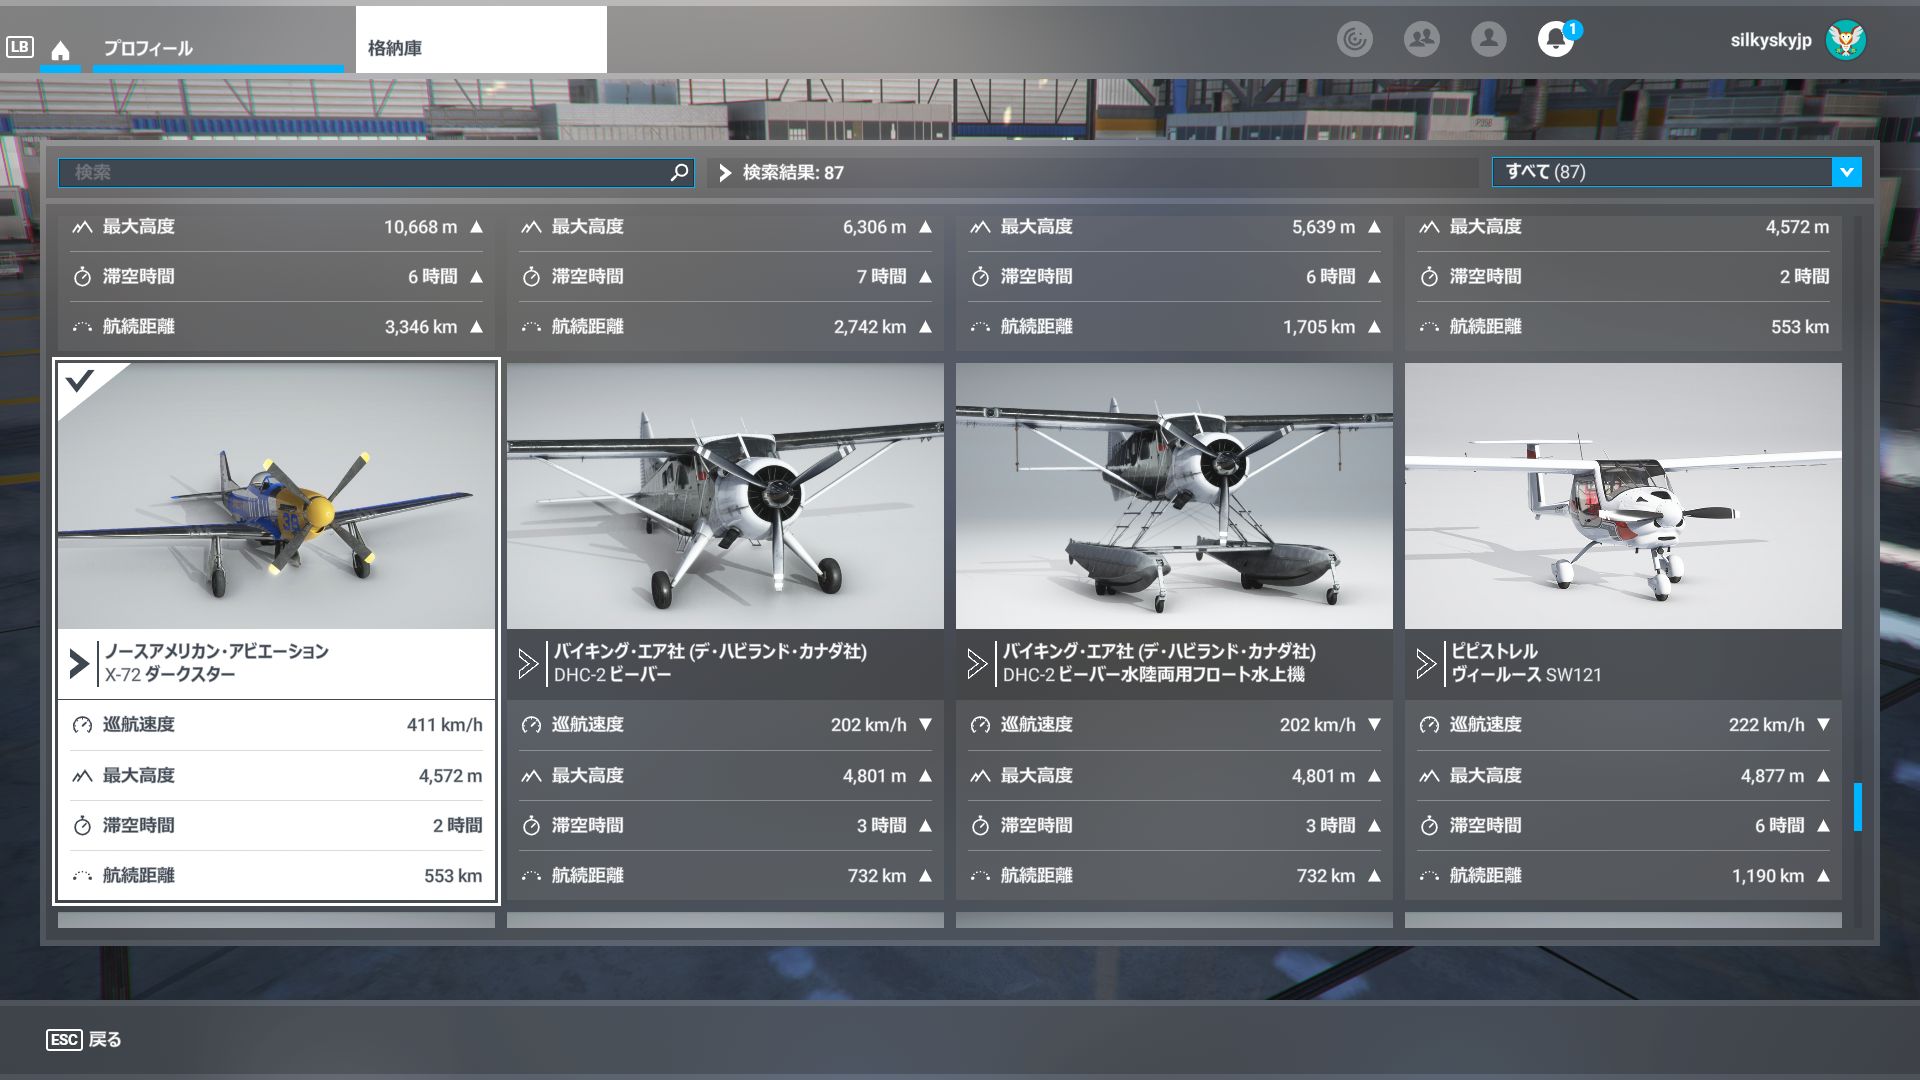The width and height of the screenshot is (1920, 1080).
Task: Open the すべて (87) filter dropdown
Action: [x=1846, y=172]
